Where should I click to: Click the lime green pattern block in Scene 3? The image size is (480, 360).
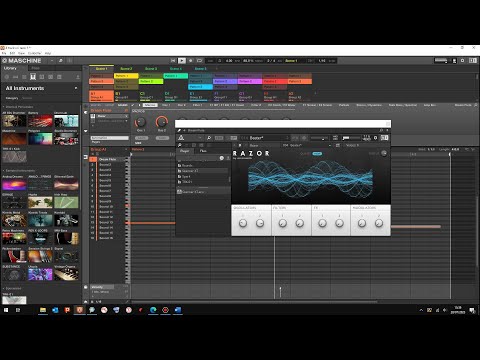pos(151,81)
